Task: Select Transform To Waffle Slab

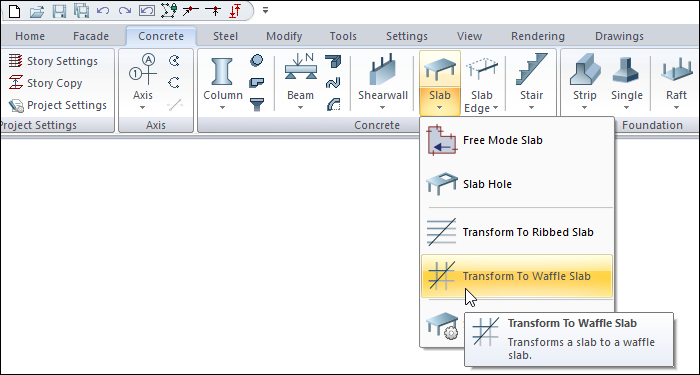Action: pos(517,276)
